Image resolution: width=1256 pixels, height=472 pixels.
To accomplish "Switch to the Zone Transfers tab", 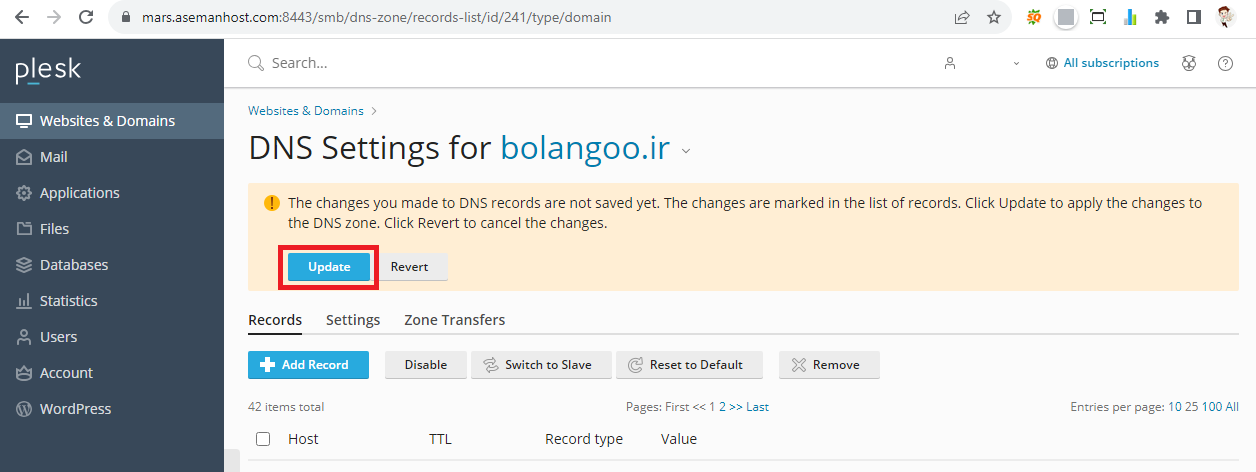I will coord(454,320).
